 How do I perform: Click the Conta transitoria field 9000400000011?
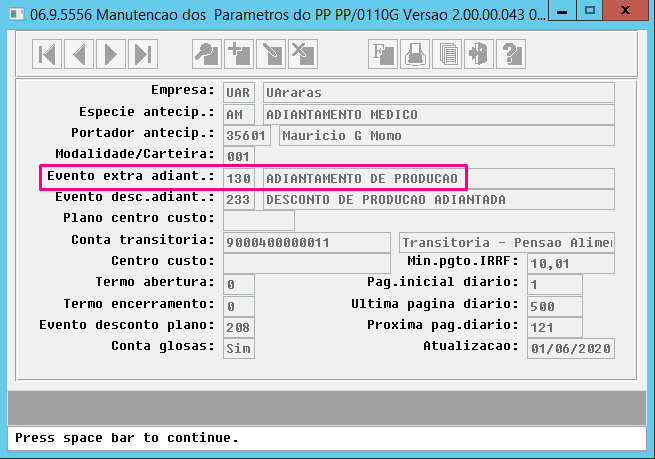tap(307, 243)
